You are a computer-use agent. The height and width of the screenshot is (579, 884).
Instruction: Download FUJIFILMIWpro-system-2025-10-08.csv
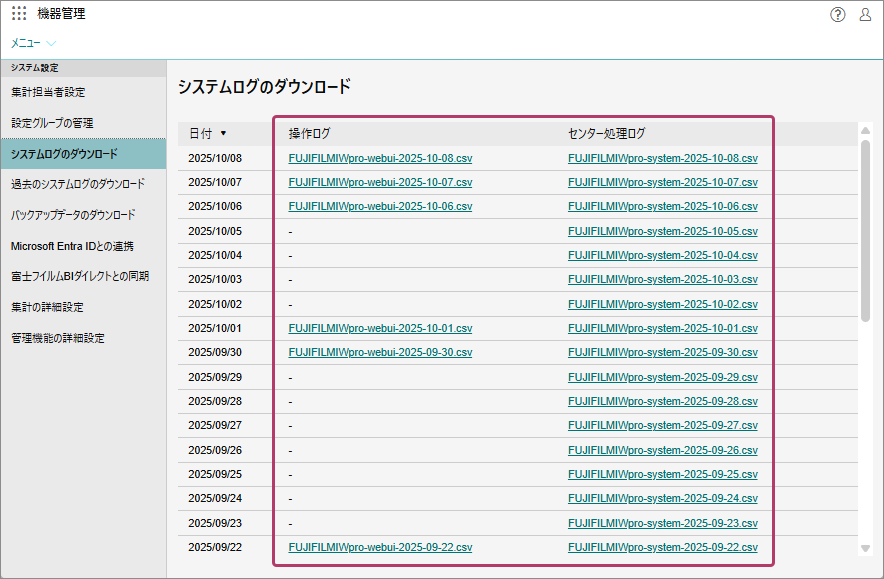pyautogui.click(x=662, y=158)
